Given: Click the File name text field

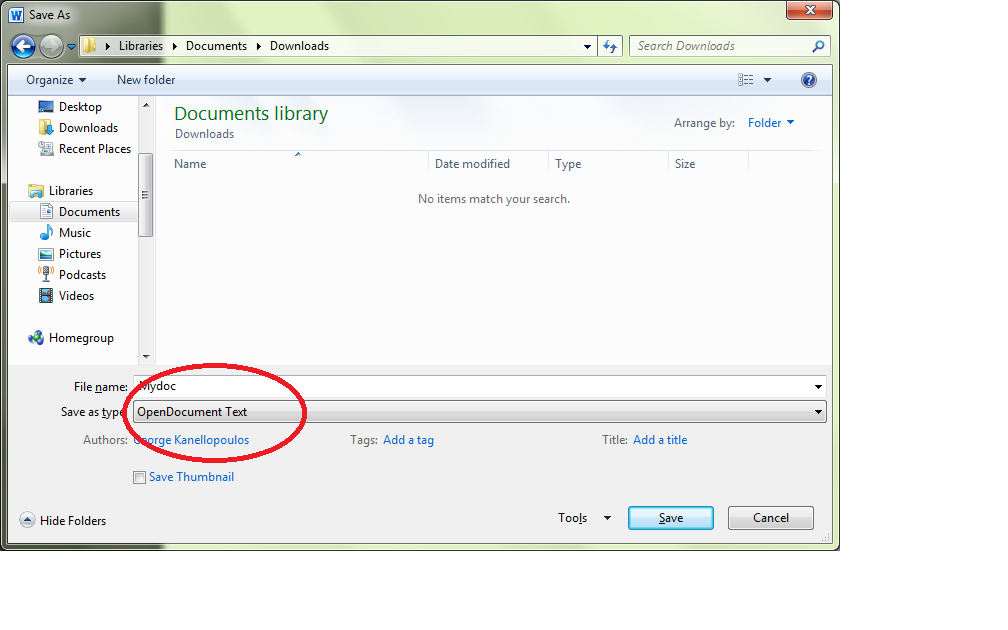Looking at the screenshot, I should (x=472, y=386).
